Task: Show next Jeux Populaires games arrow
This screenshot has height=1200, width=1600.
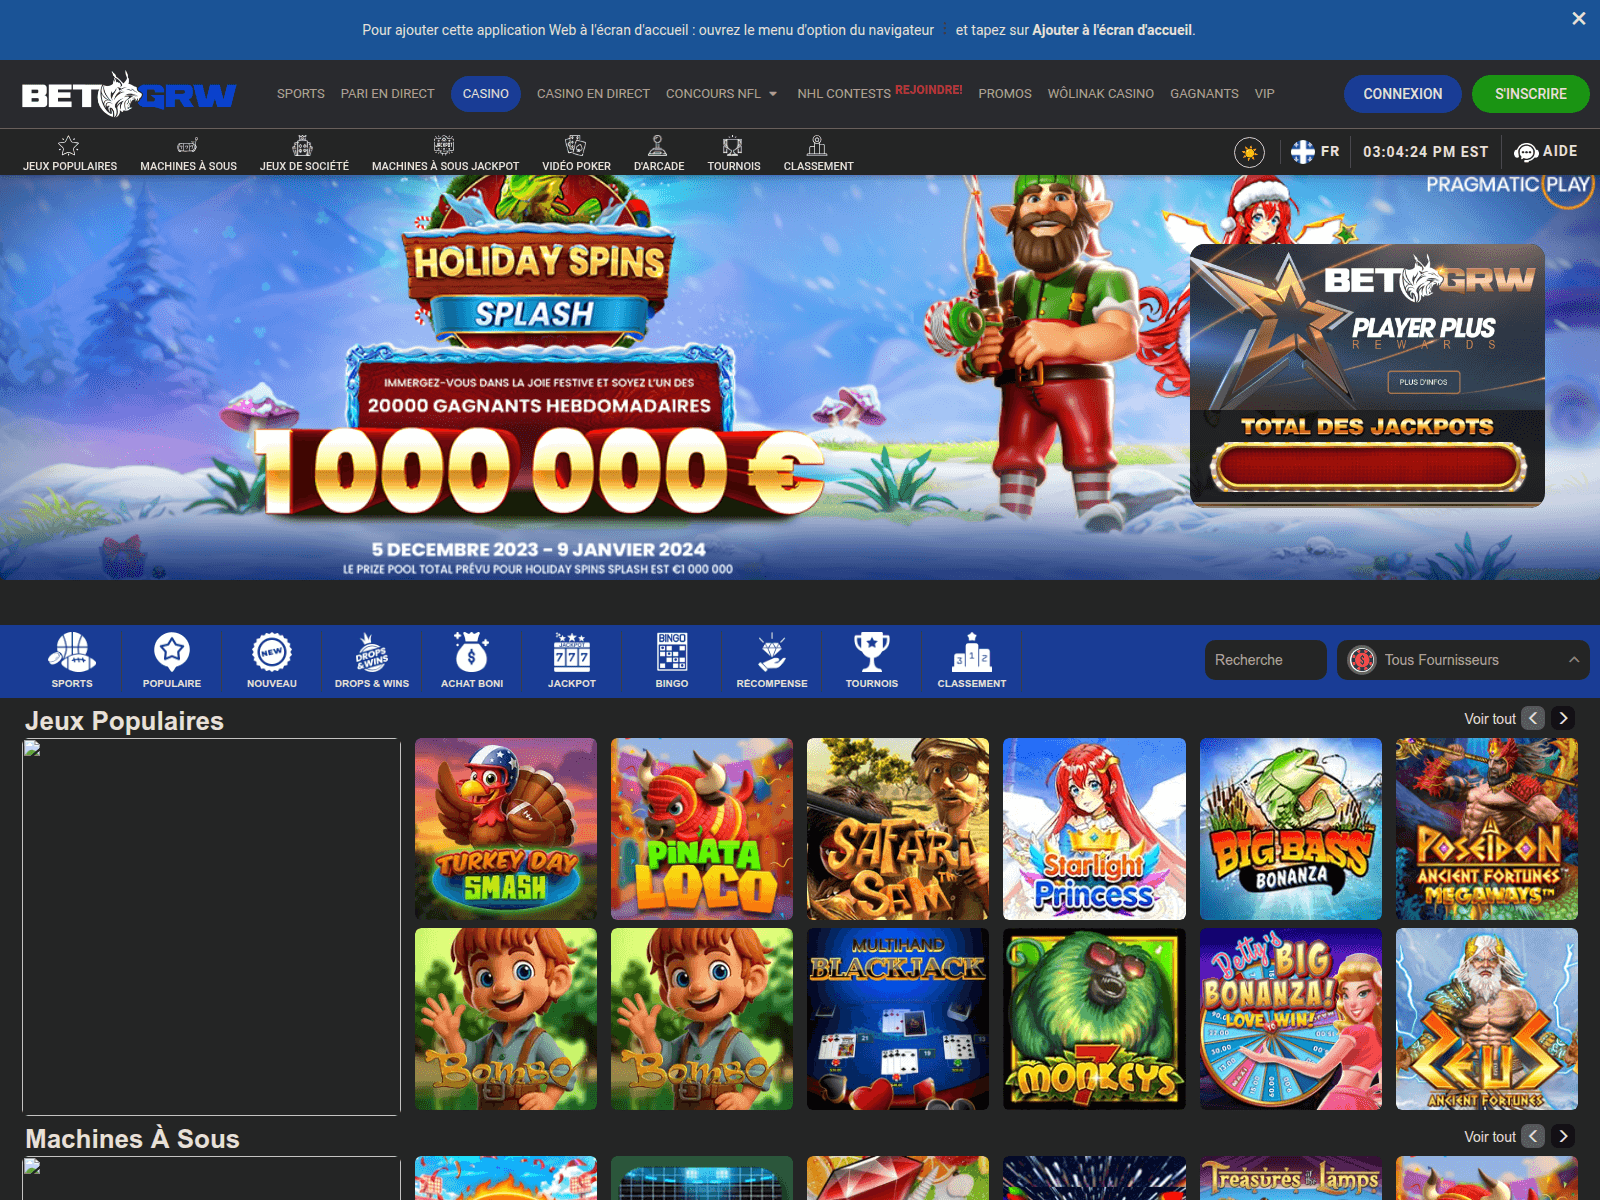Action: pos(1563,718)
